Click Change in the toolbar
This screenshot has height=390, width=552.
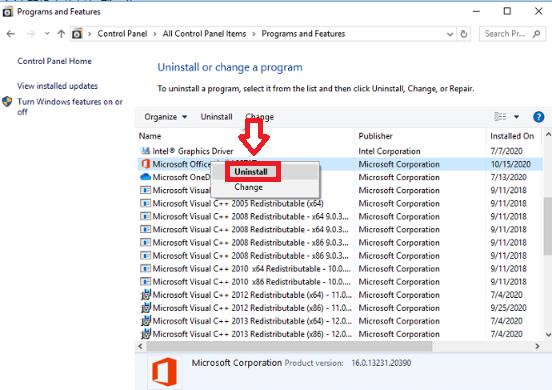coord(259,117)
